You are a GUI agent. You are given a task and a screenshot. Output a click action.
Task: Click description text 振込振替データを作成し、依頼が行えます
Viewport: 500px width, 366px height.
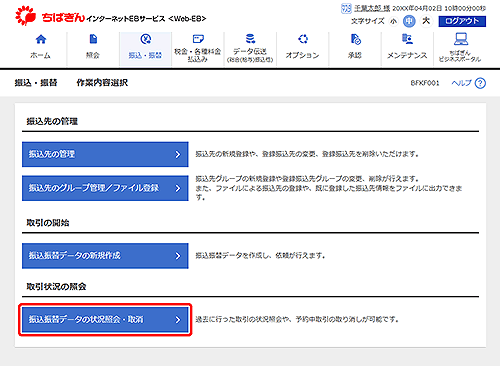coord(260,256)
